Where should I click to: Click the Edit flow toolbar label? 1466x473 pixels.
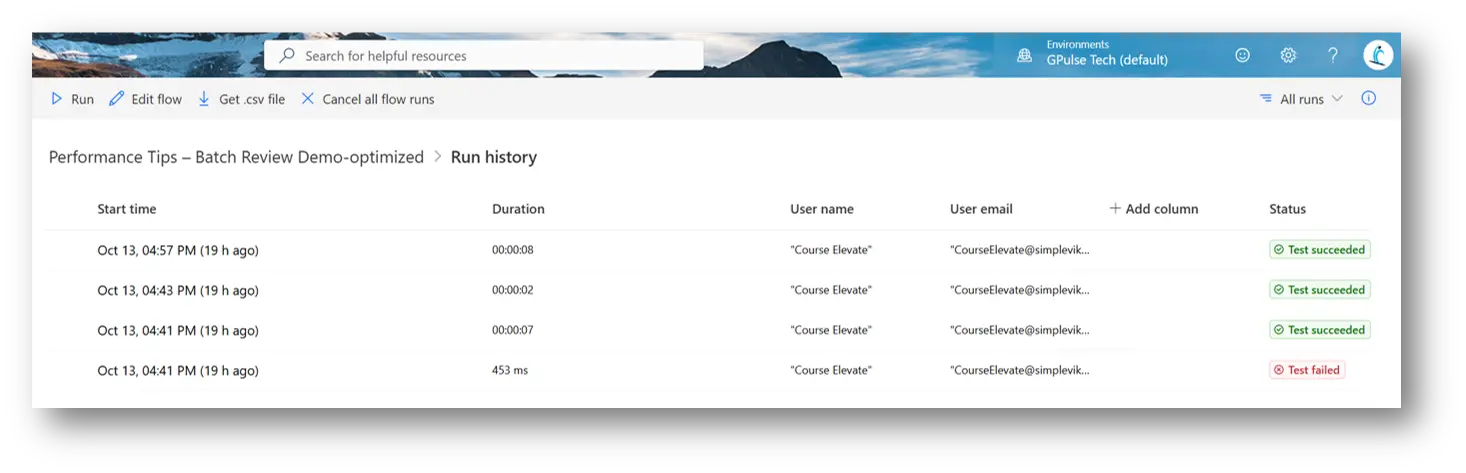tap(157, 99)
